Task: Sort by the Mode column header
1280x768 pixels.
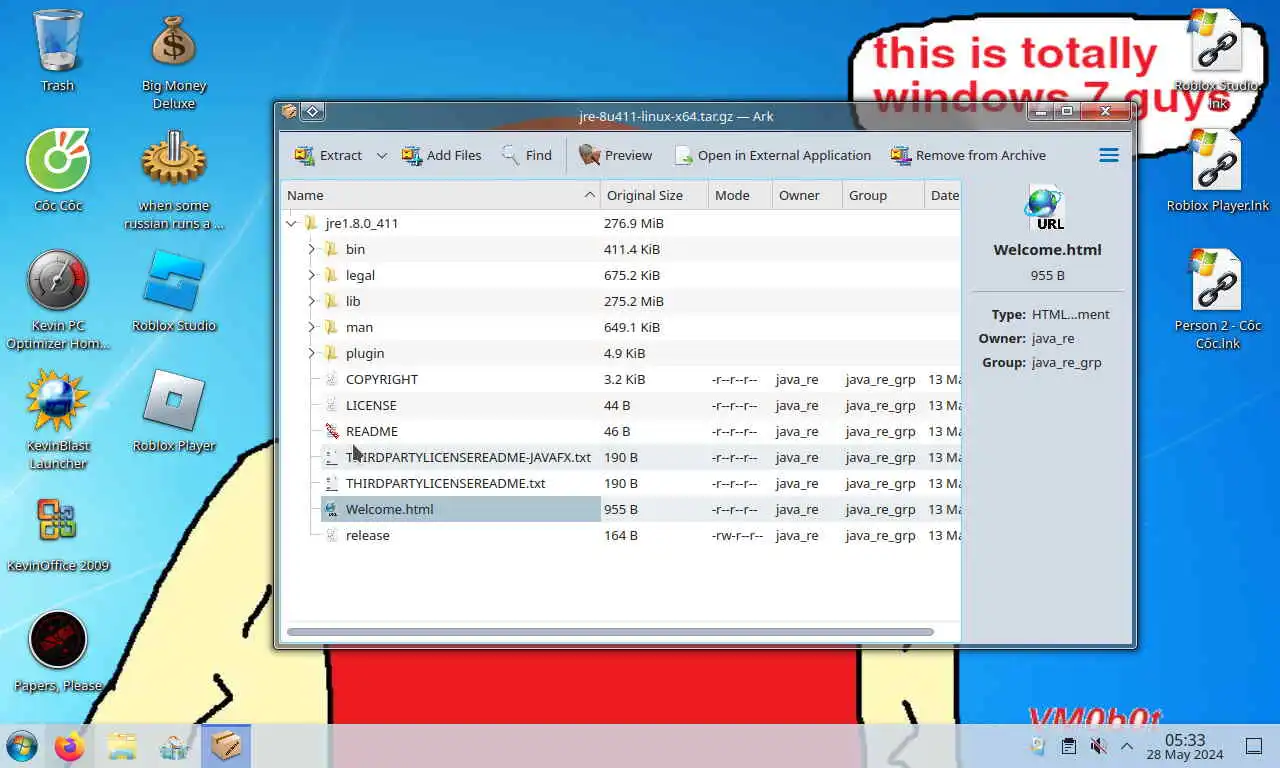Action: [x=740, y=195]
